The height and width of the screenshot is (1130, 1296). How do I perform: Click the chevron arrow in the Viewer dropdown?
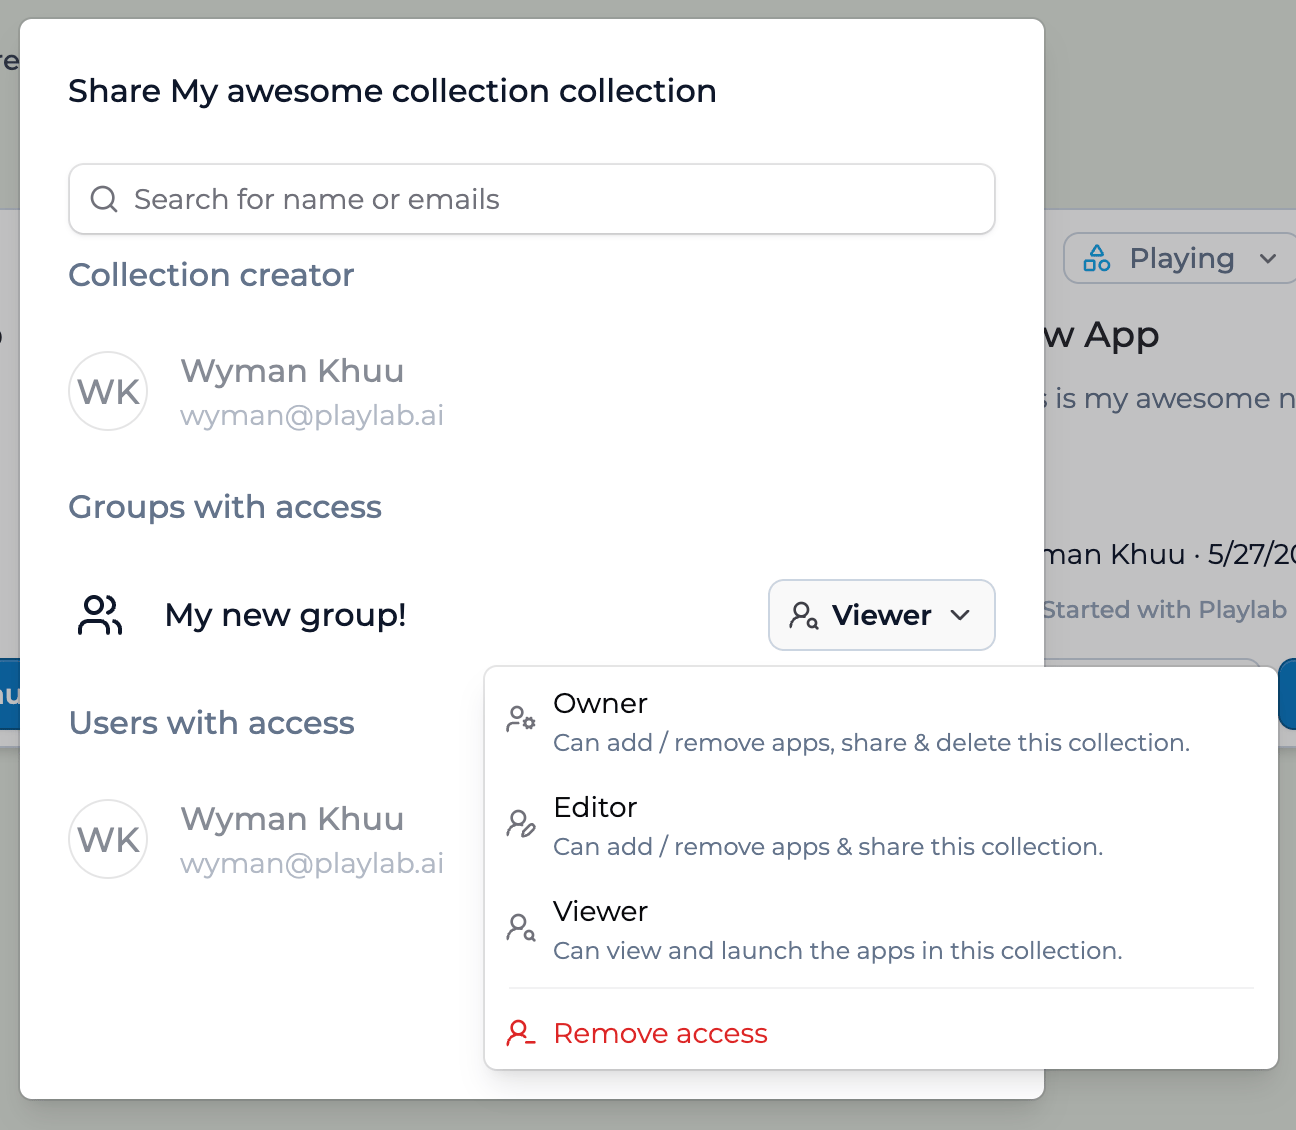(960, 615)
